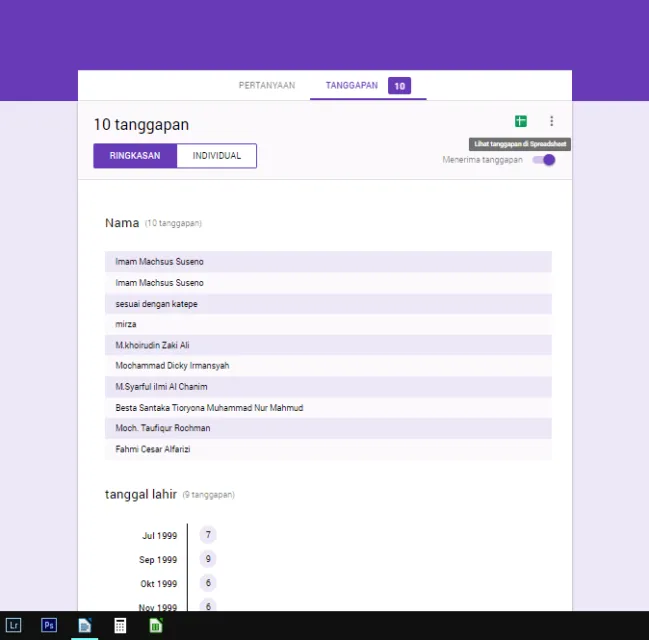Click the 'mirza' name response
Screen dimensions: 649x640
pyautogui.click(x=328, y=324)
